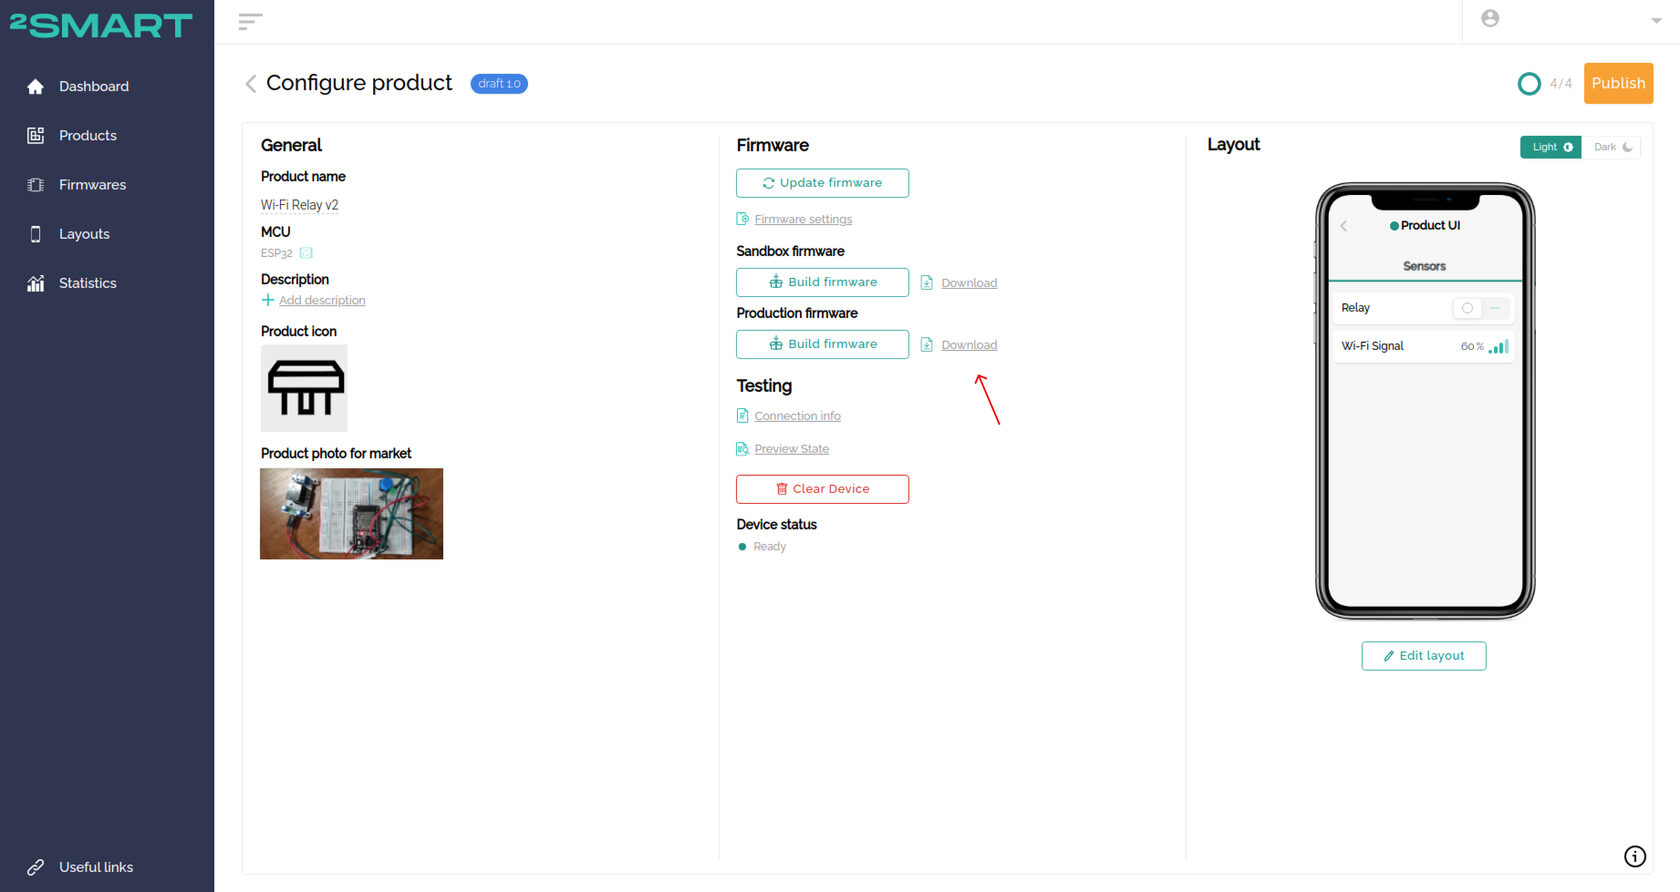The image size is (1680, 892).
Task: Toggle the Relay switch in phone preview
Action: pyautogui.click(x=1481, y=308)
